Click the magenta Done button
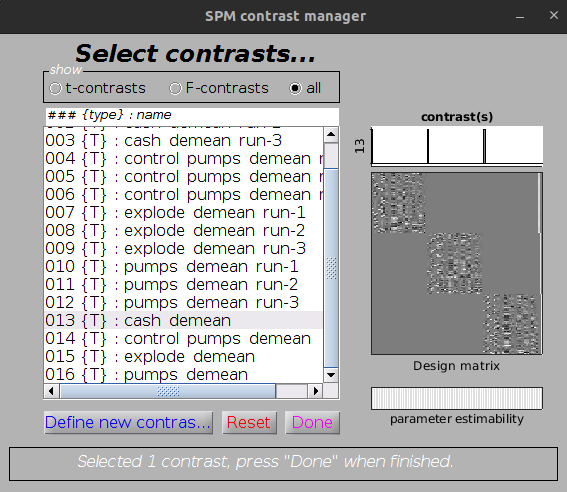567x492 pixels. point(312,422)
